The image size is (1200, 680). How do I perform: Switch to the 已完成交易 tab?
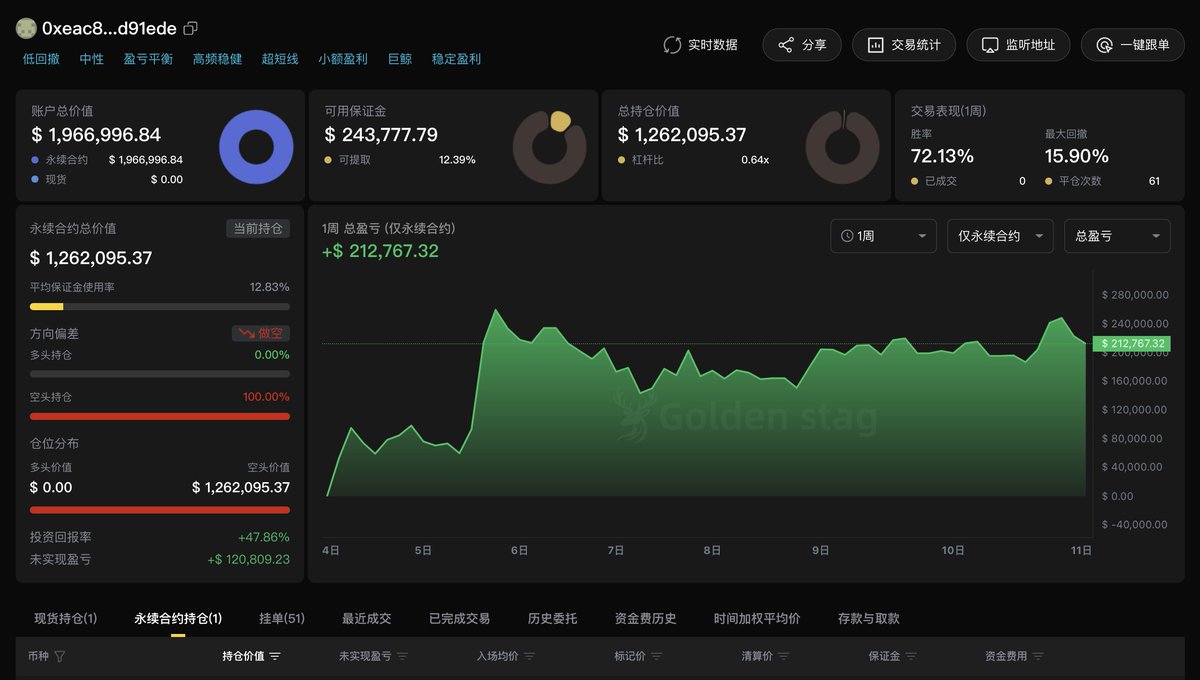pos(460,619)
